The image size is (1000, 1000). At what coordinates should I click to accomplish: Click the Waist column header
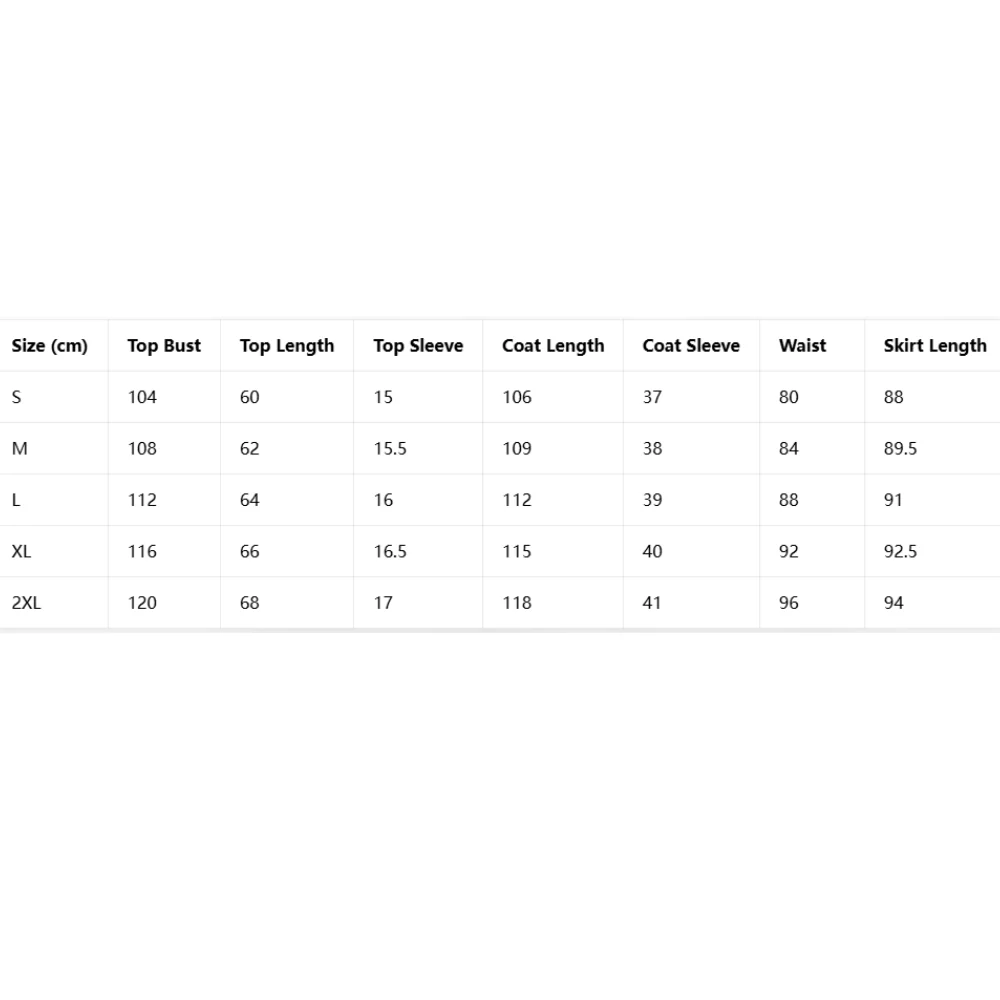point(802,346)
